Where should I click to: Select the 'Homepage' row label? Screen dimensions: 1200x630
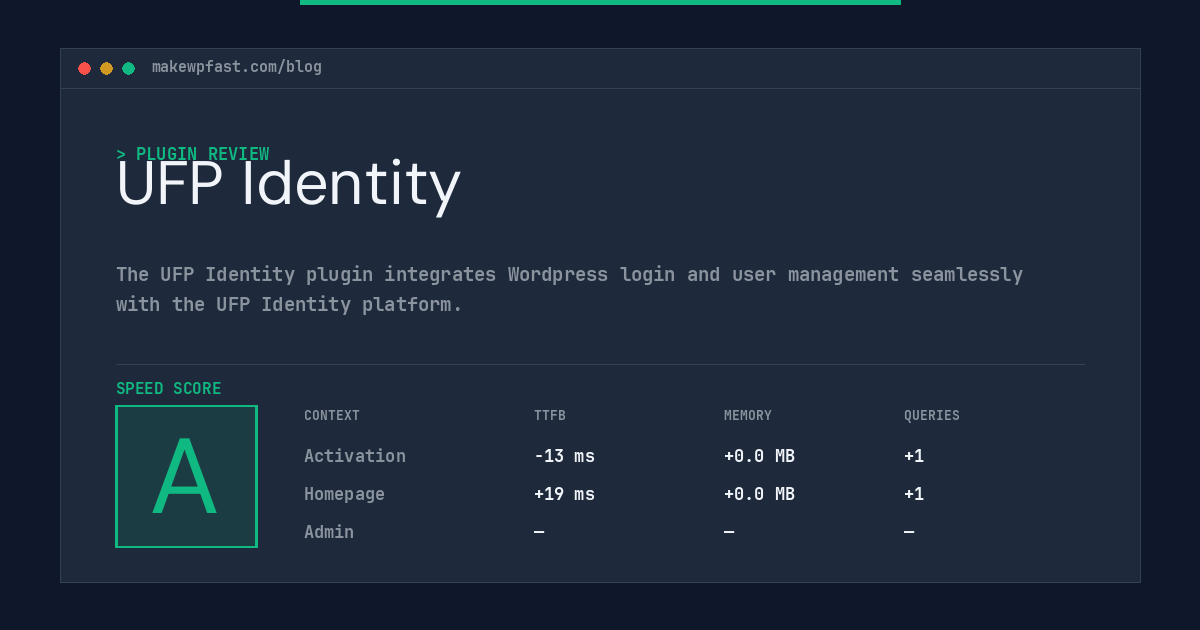tap(344, 494)
